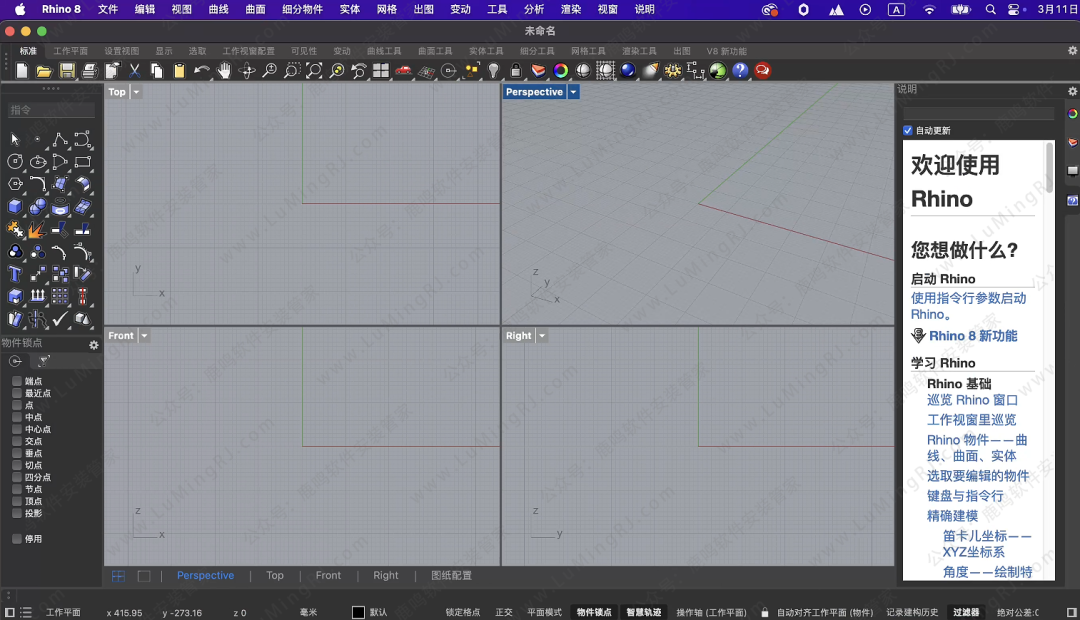The image size is (1080, 620).
Task: Open the Rhino 8 新功能 link
Action: [x=972, y=336]
